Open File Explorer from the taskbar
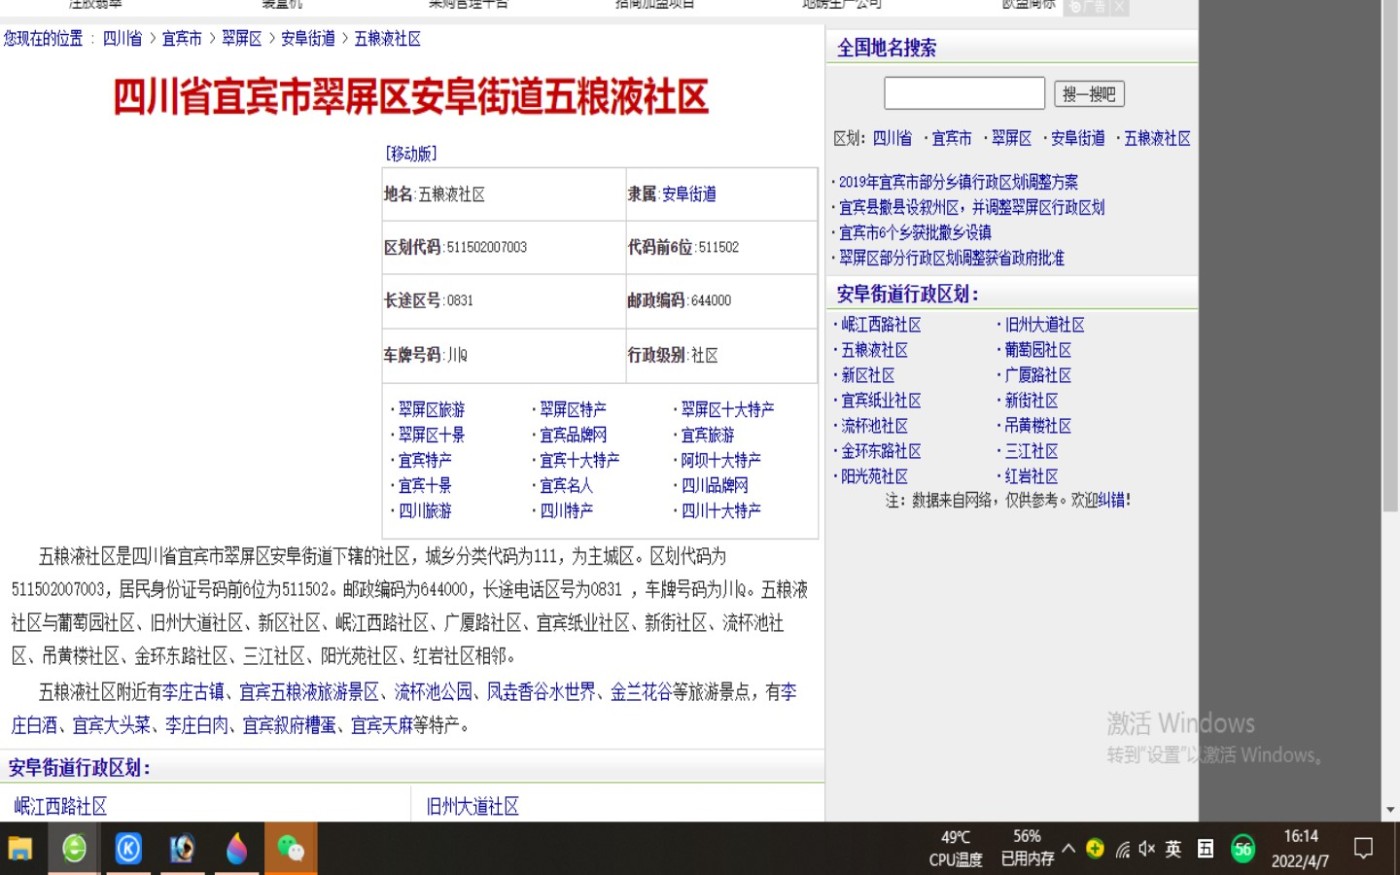The width and height of the screenshot is (1400, 875). (x=20, y=849)
